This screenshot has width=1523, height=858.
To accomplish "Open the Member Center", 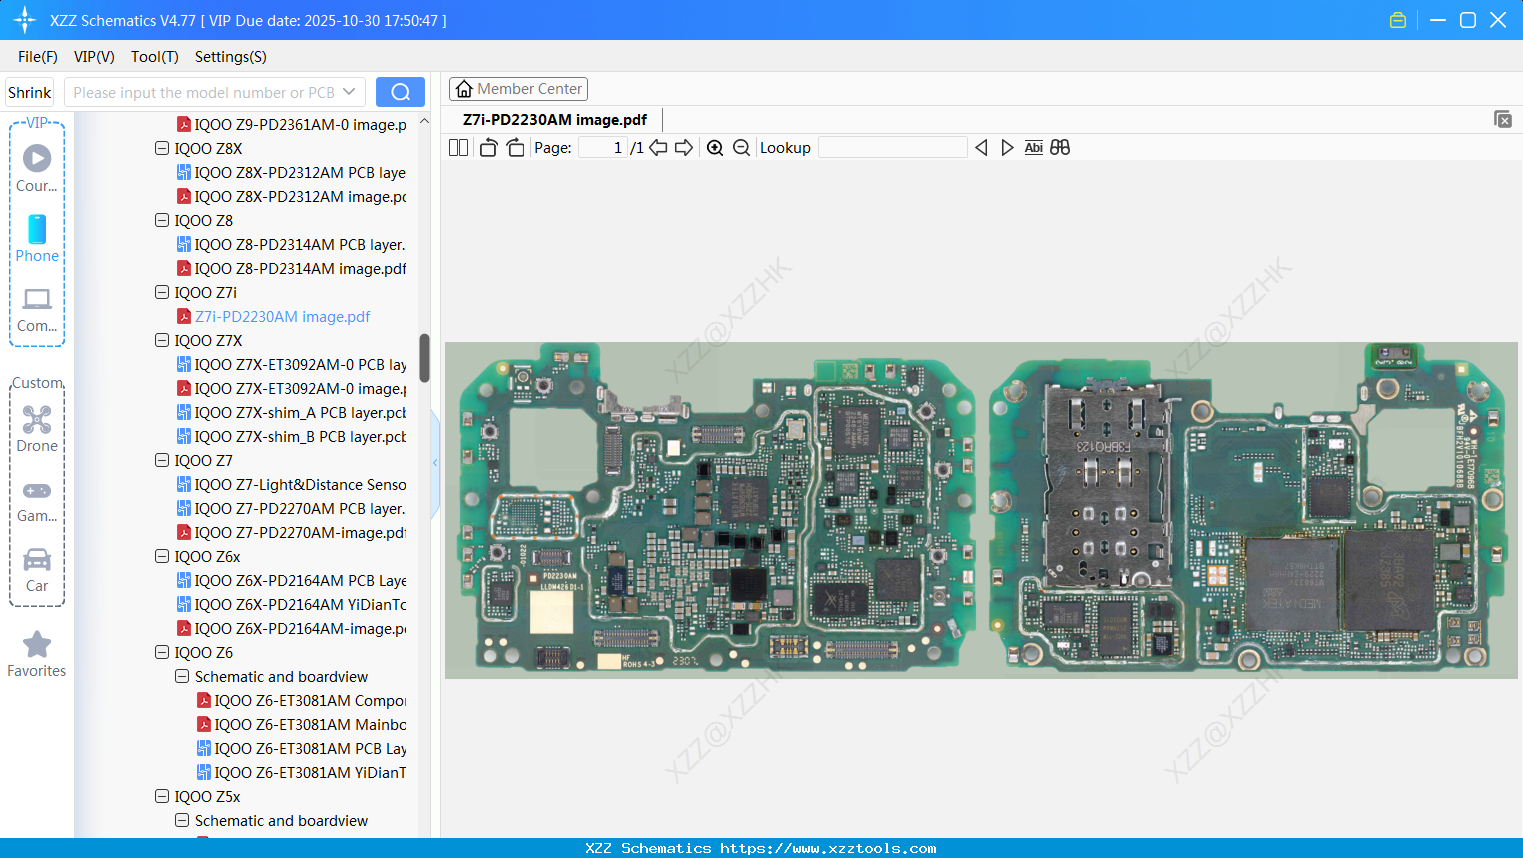I will click(x=518, y=89).
